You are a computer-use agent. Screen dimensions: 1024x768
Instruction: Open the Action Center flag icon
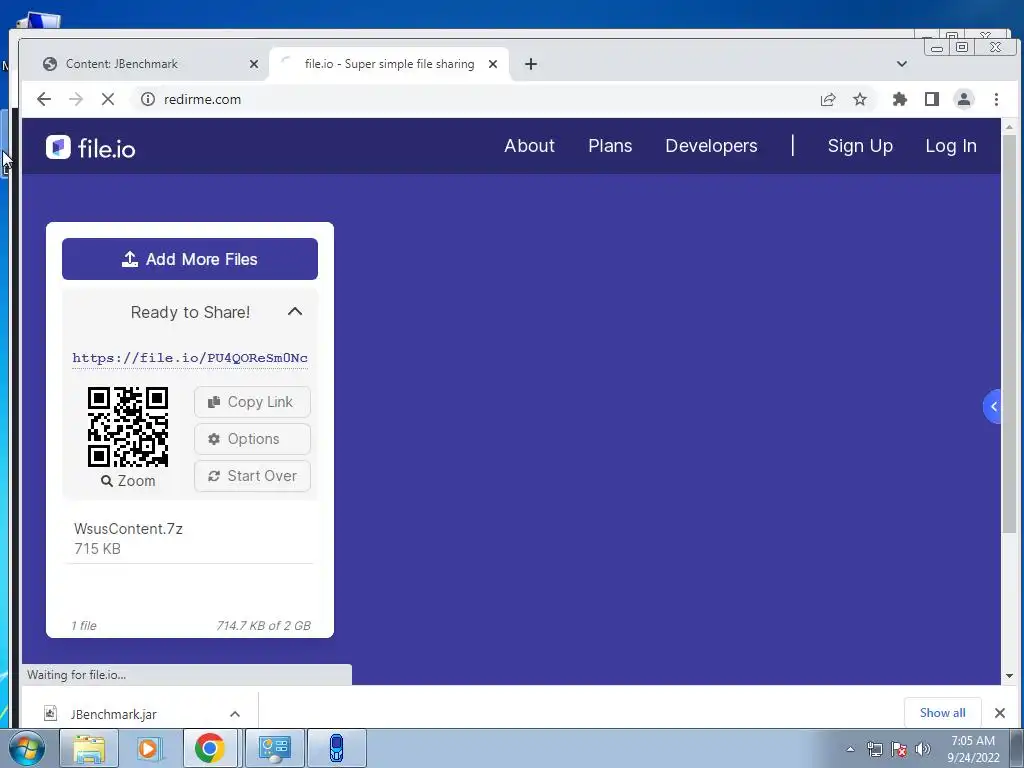click(899, 749)
